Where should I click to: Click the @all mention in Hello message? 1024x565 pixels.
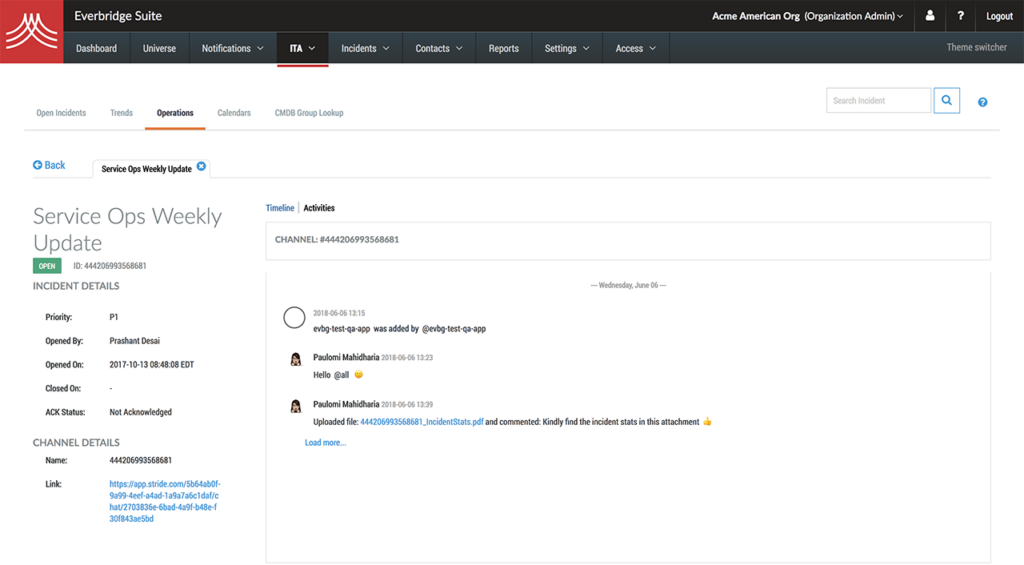(x=342, y=375)
